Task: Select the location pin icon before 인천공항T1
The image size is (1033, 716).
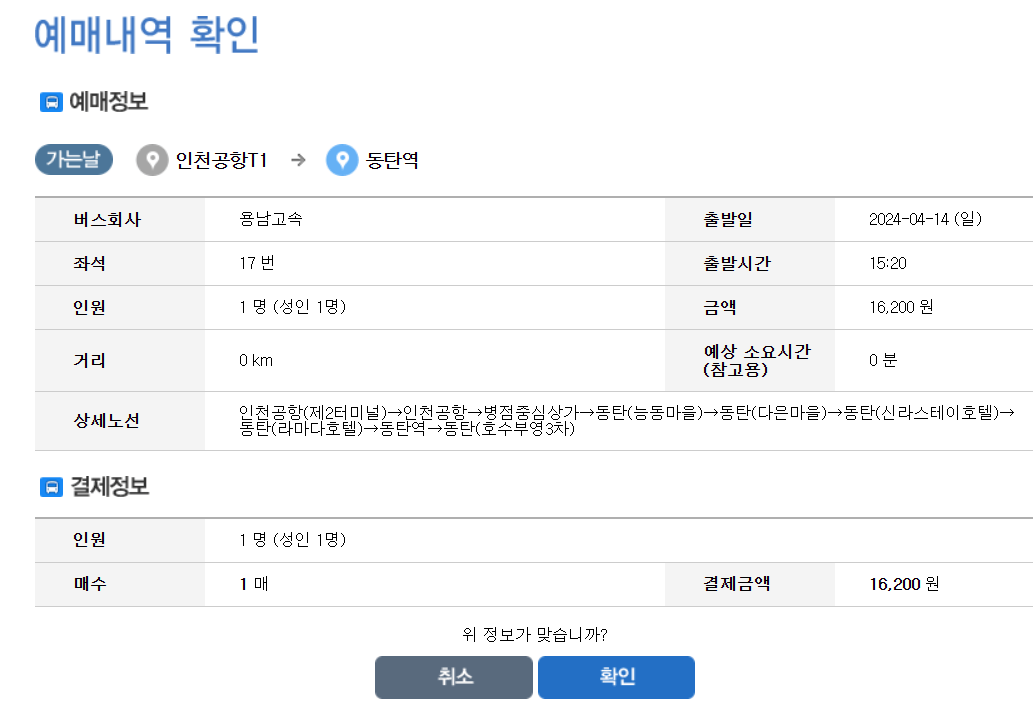Action: (x=151, y=159)
